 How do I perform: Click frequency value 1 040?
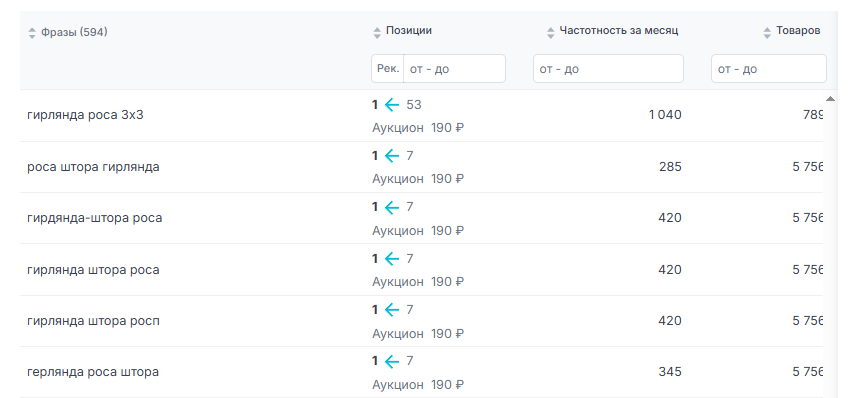pos(665,115)
